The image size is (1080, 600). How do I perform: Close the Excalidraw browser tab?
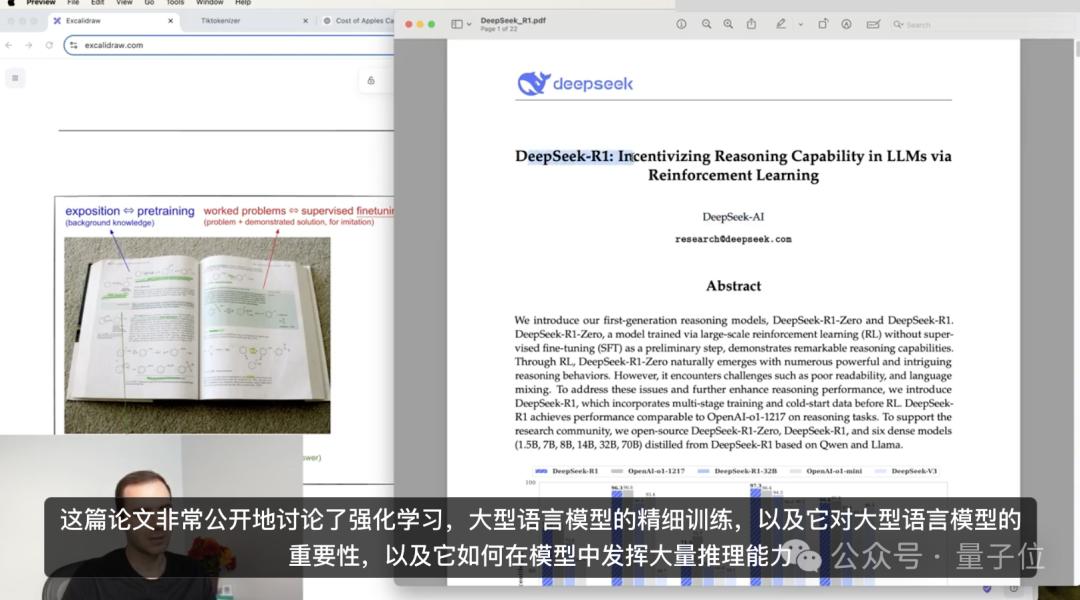point(170,21)
